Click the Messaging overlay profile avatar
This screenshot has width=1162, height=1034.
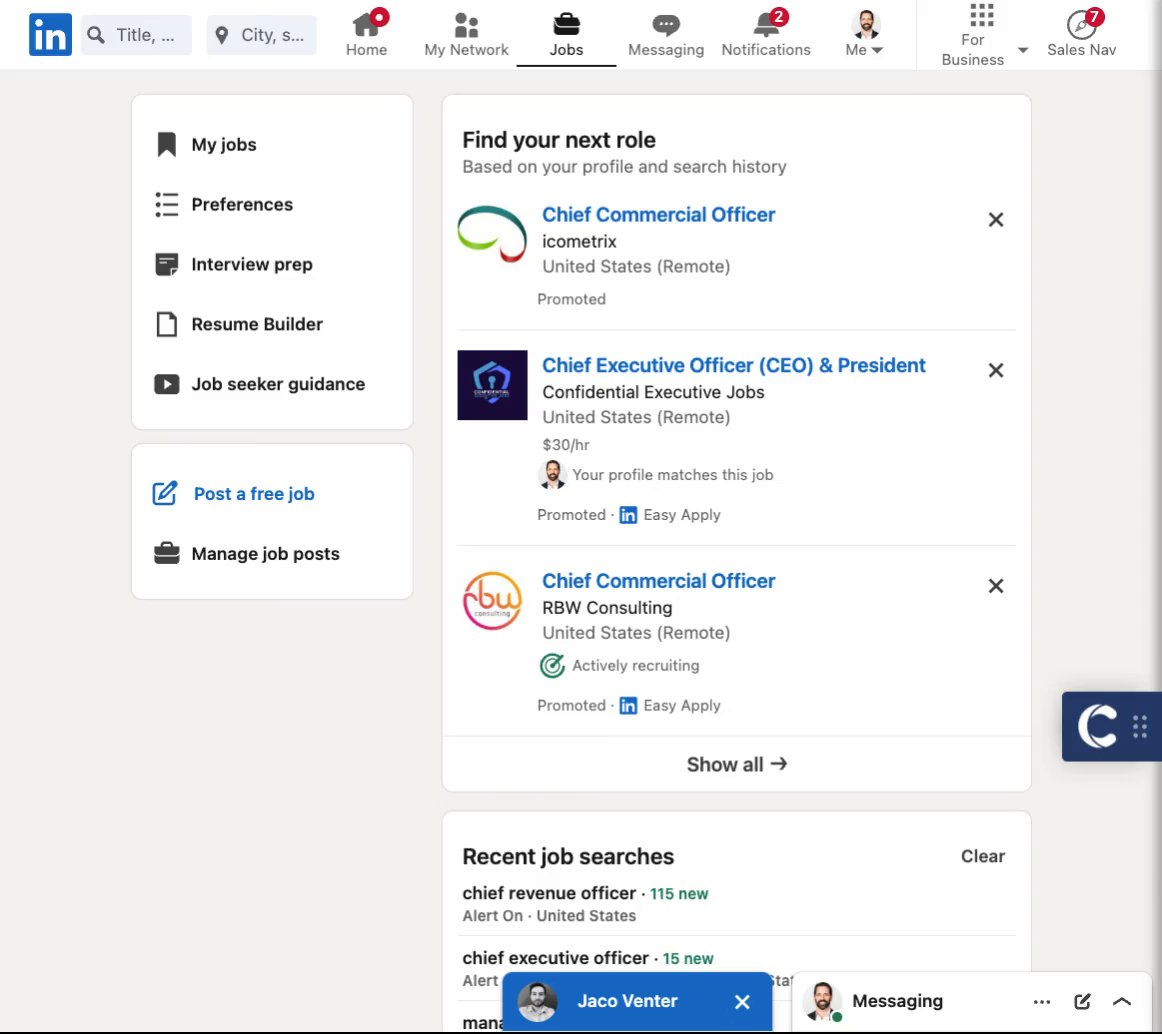pos(822,1001)
